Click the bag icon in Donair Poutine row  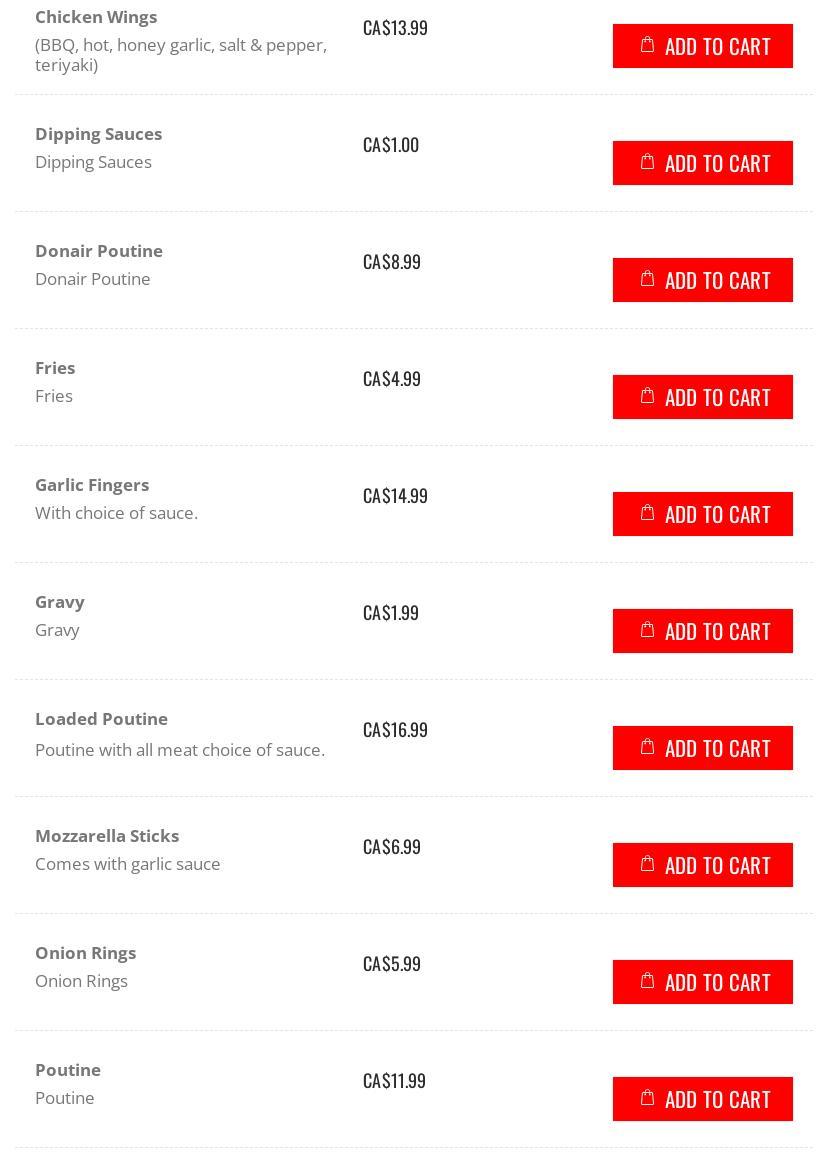click(647, 279)
